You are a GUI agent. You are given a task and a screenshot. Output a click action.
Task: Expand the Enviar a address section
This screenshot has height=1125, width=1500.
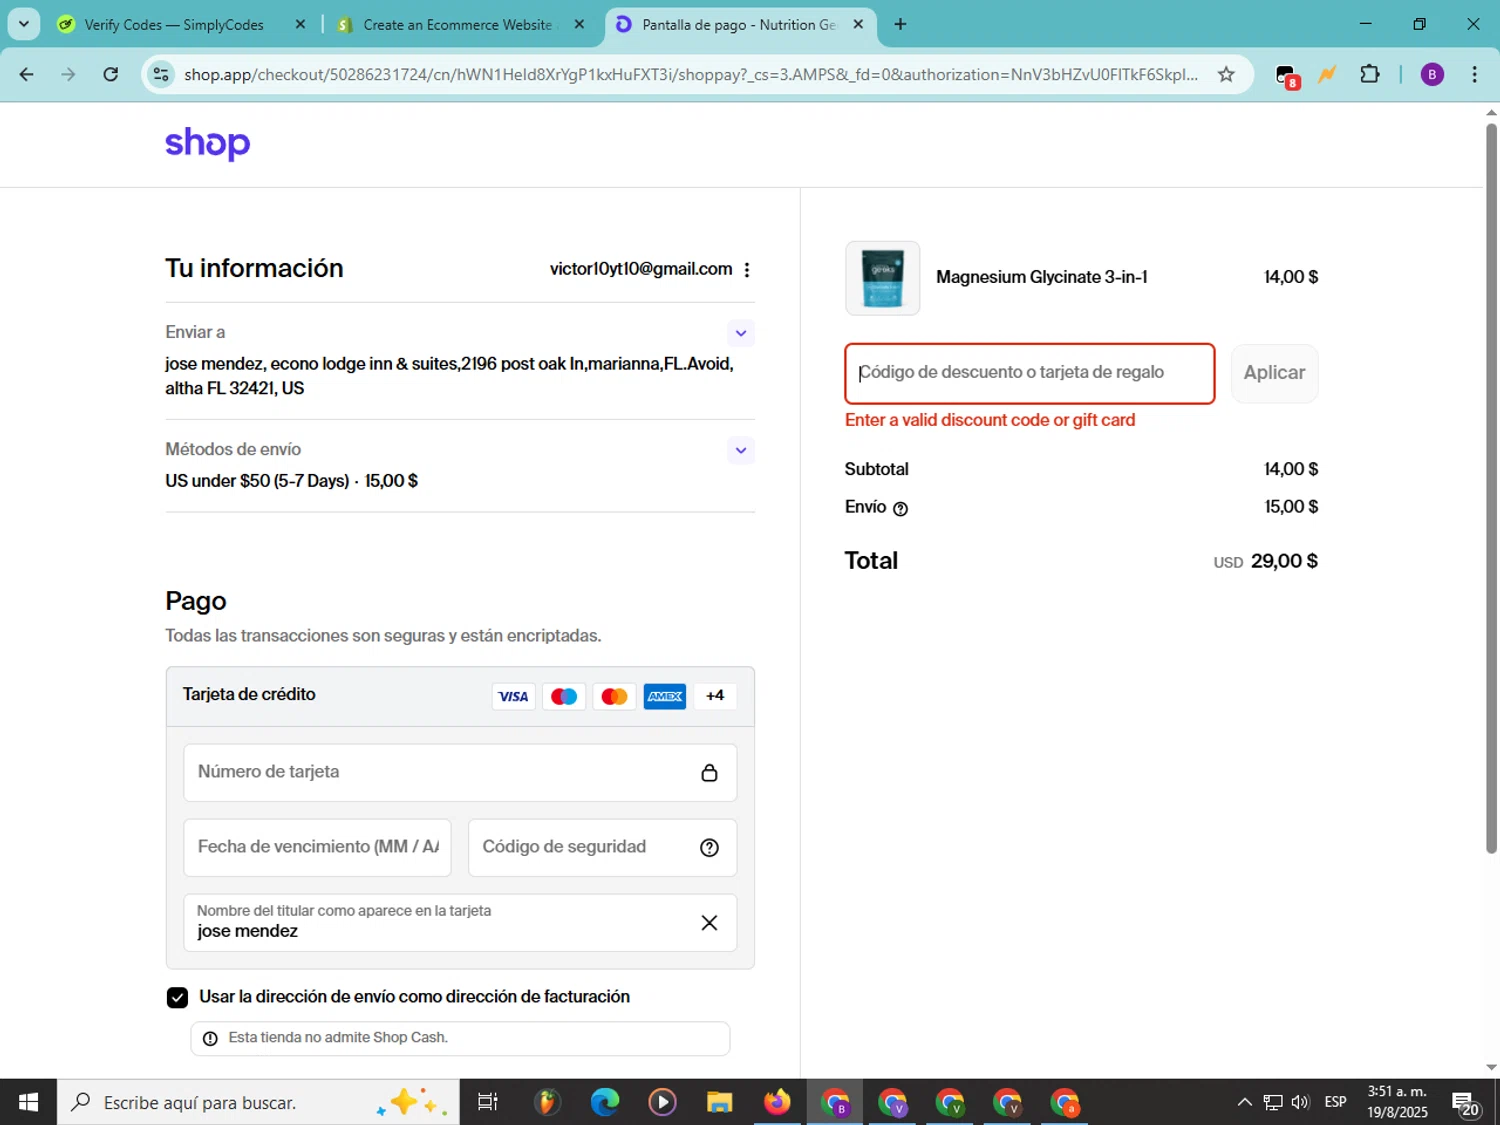coord(740,333)
